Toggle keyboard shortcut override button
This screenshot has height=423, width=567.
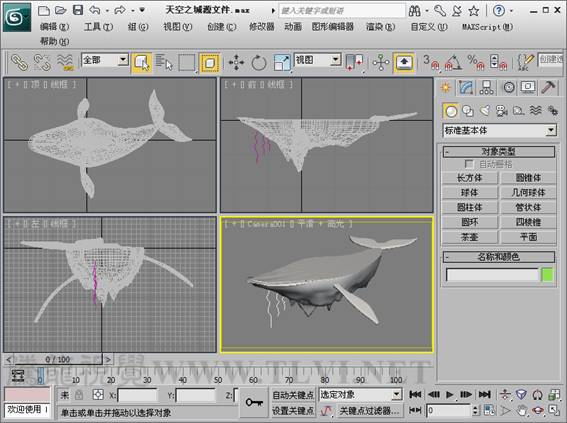[404, 63]
